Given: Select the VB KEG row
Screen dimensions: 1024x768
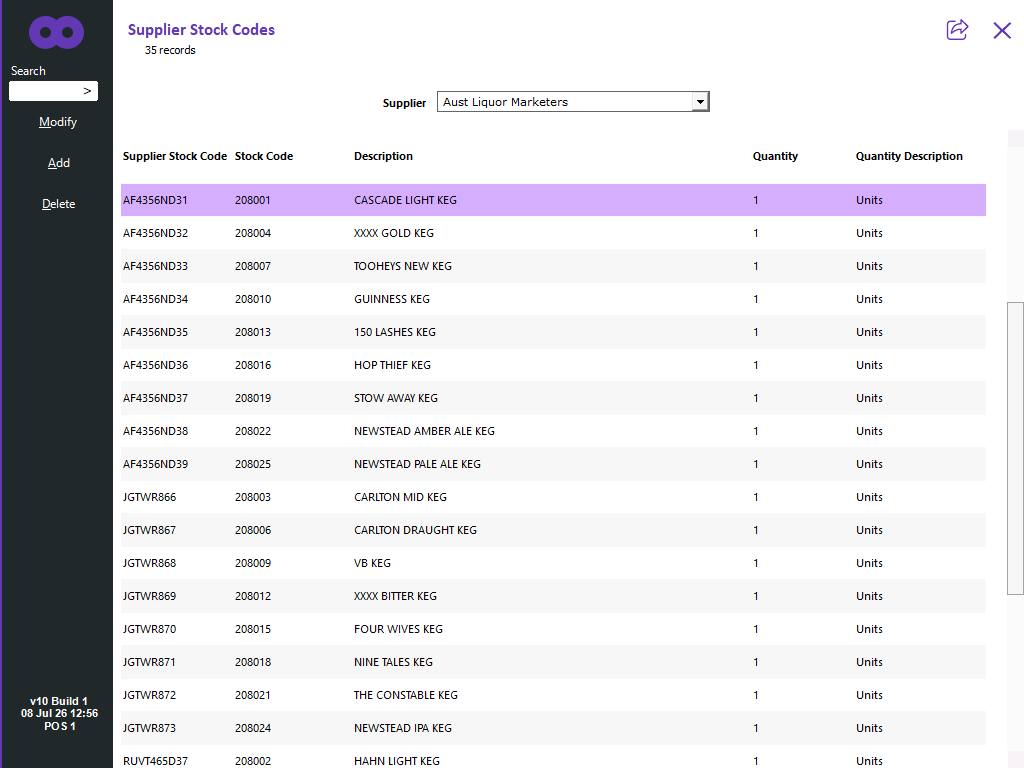Looking at the screenshot, I should coord(553,563).
